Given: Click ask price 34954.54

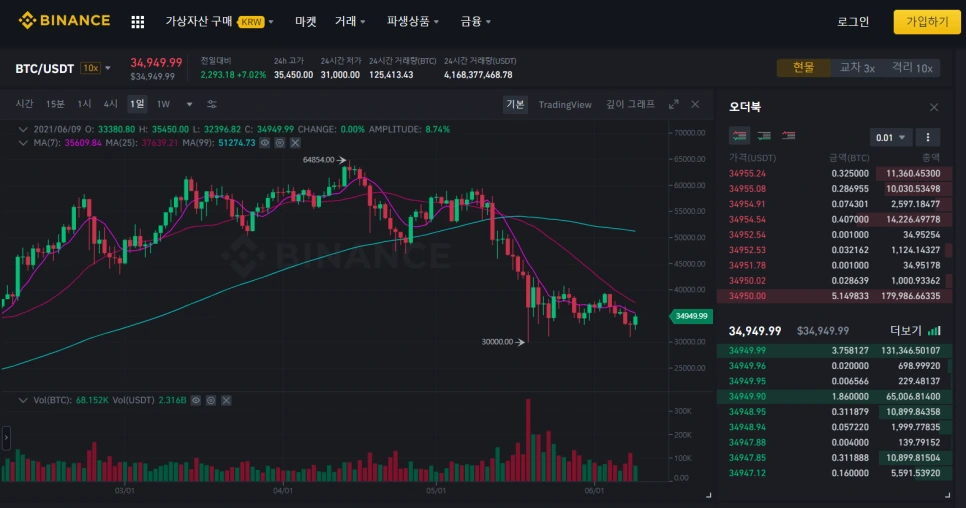Looking at the screenshot, I should [747, 219].
